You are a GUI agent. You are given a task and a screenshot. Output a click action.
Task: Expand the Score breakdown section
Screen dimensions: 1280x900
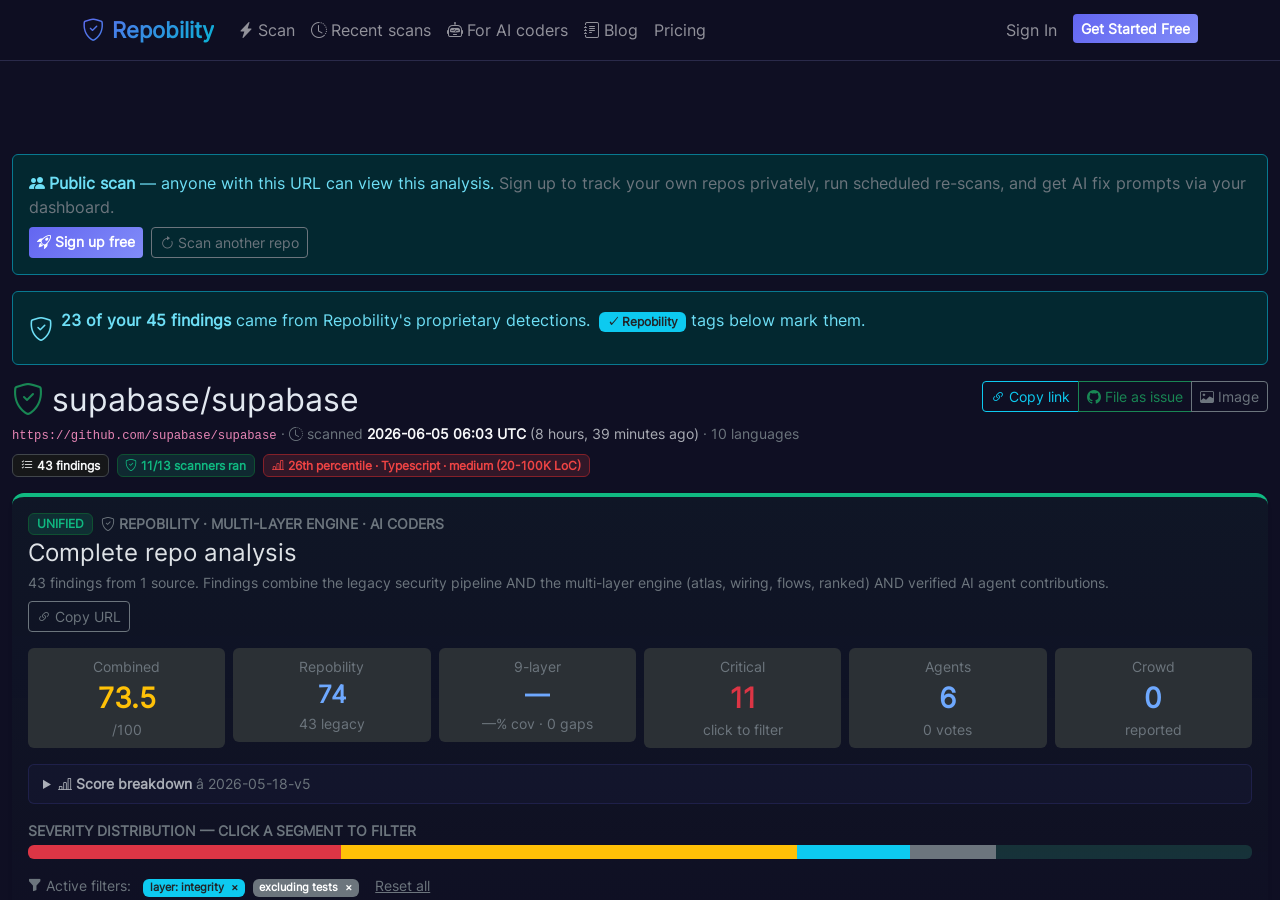640,784
